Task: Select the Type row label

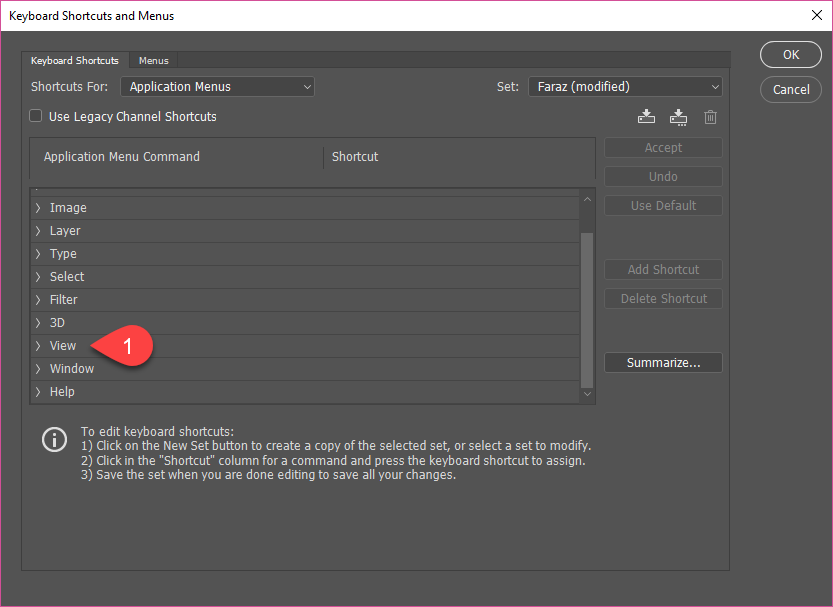Action: click(x=63, y=254)
